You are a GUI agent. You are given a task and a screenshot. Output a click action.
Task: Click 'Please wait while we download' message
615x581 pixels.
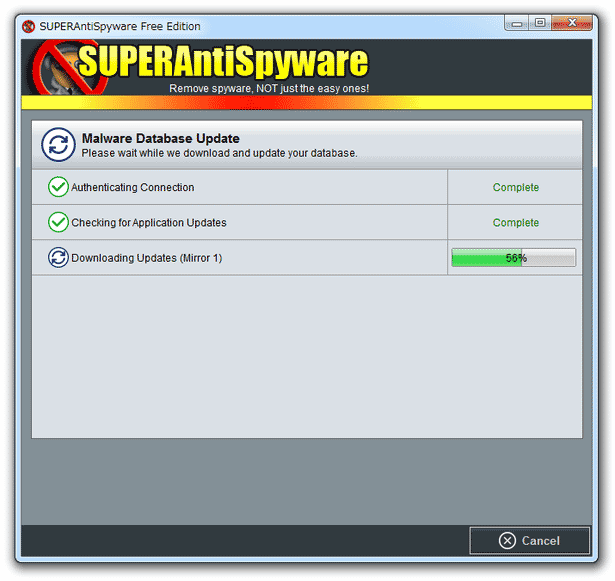(219, 153)
